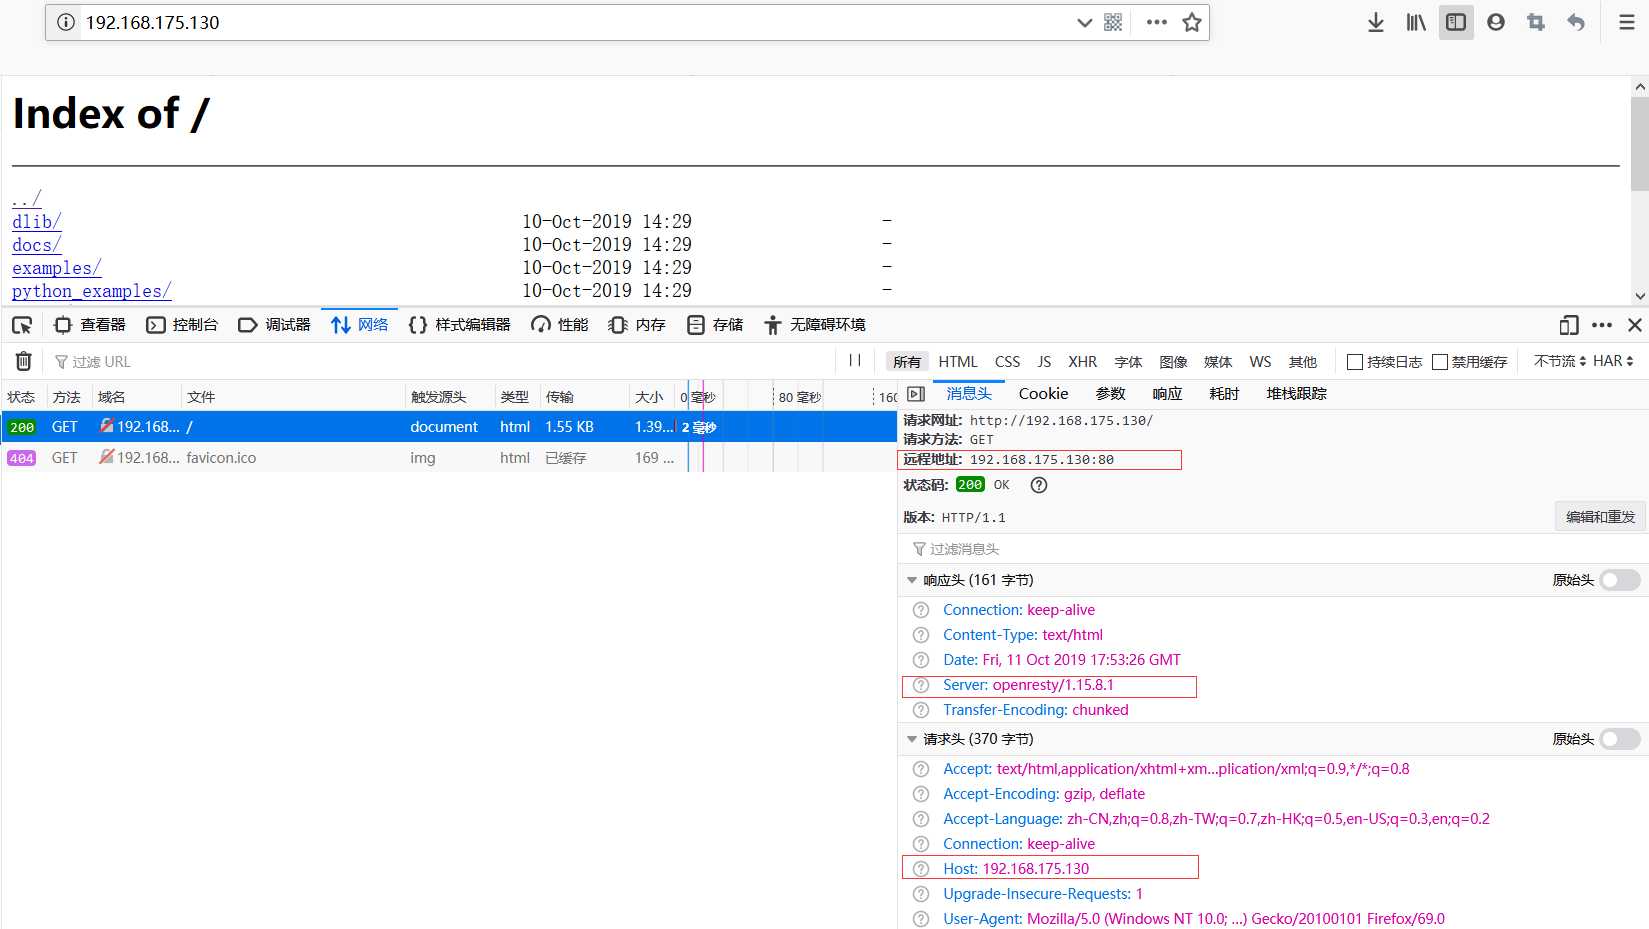The height and width of the screenshot is (929, 1649).
Task: Switch to the 无障碍环境 accessibility tab
Action: coord(815,325)
